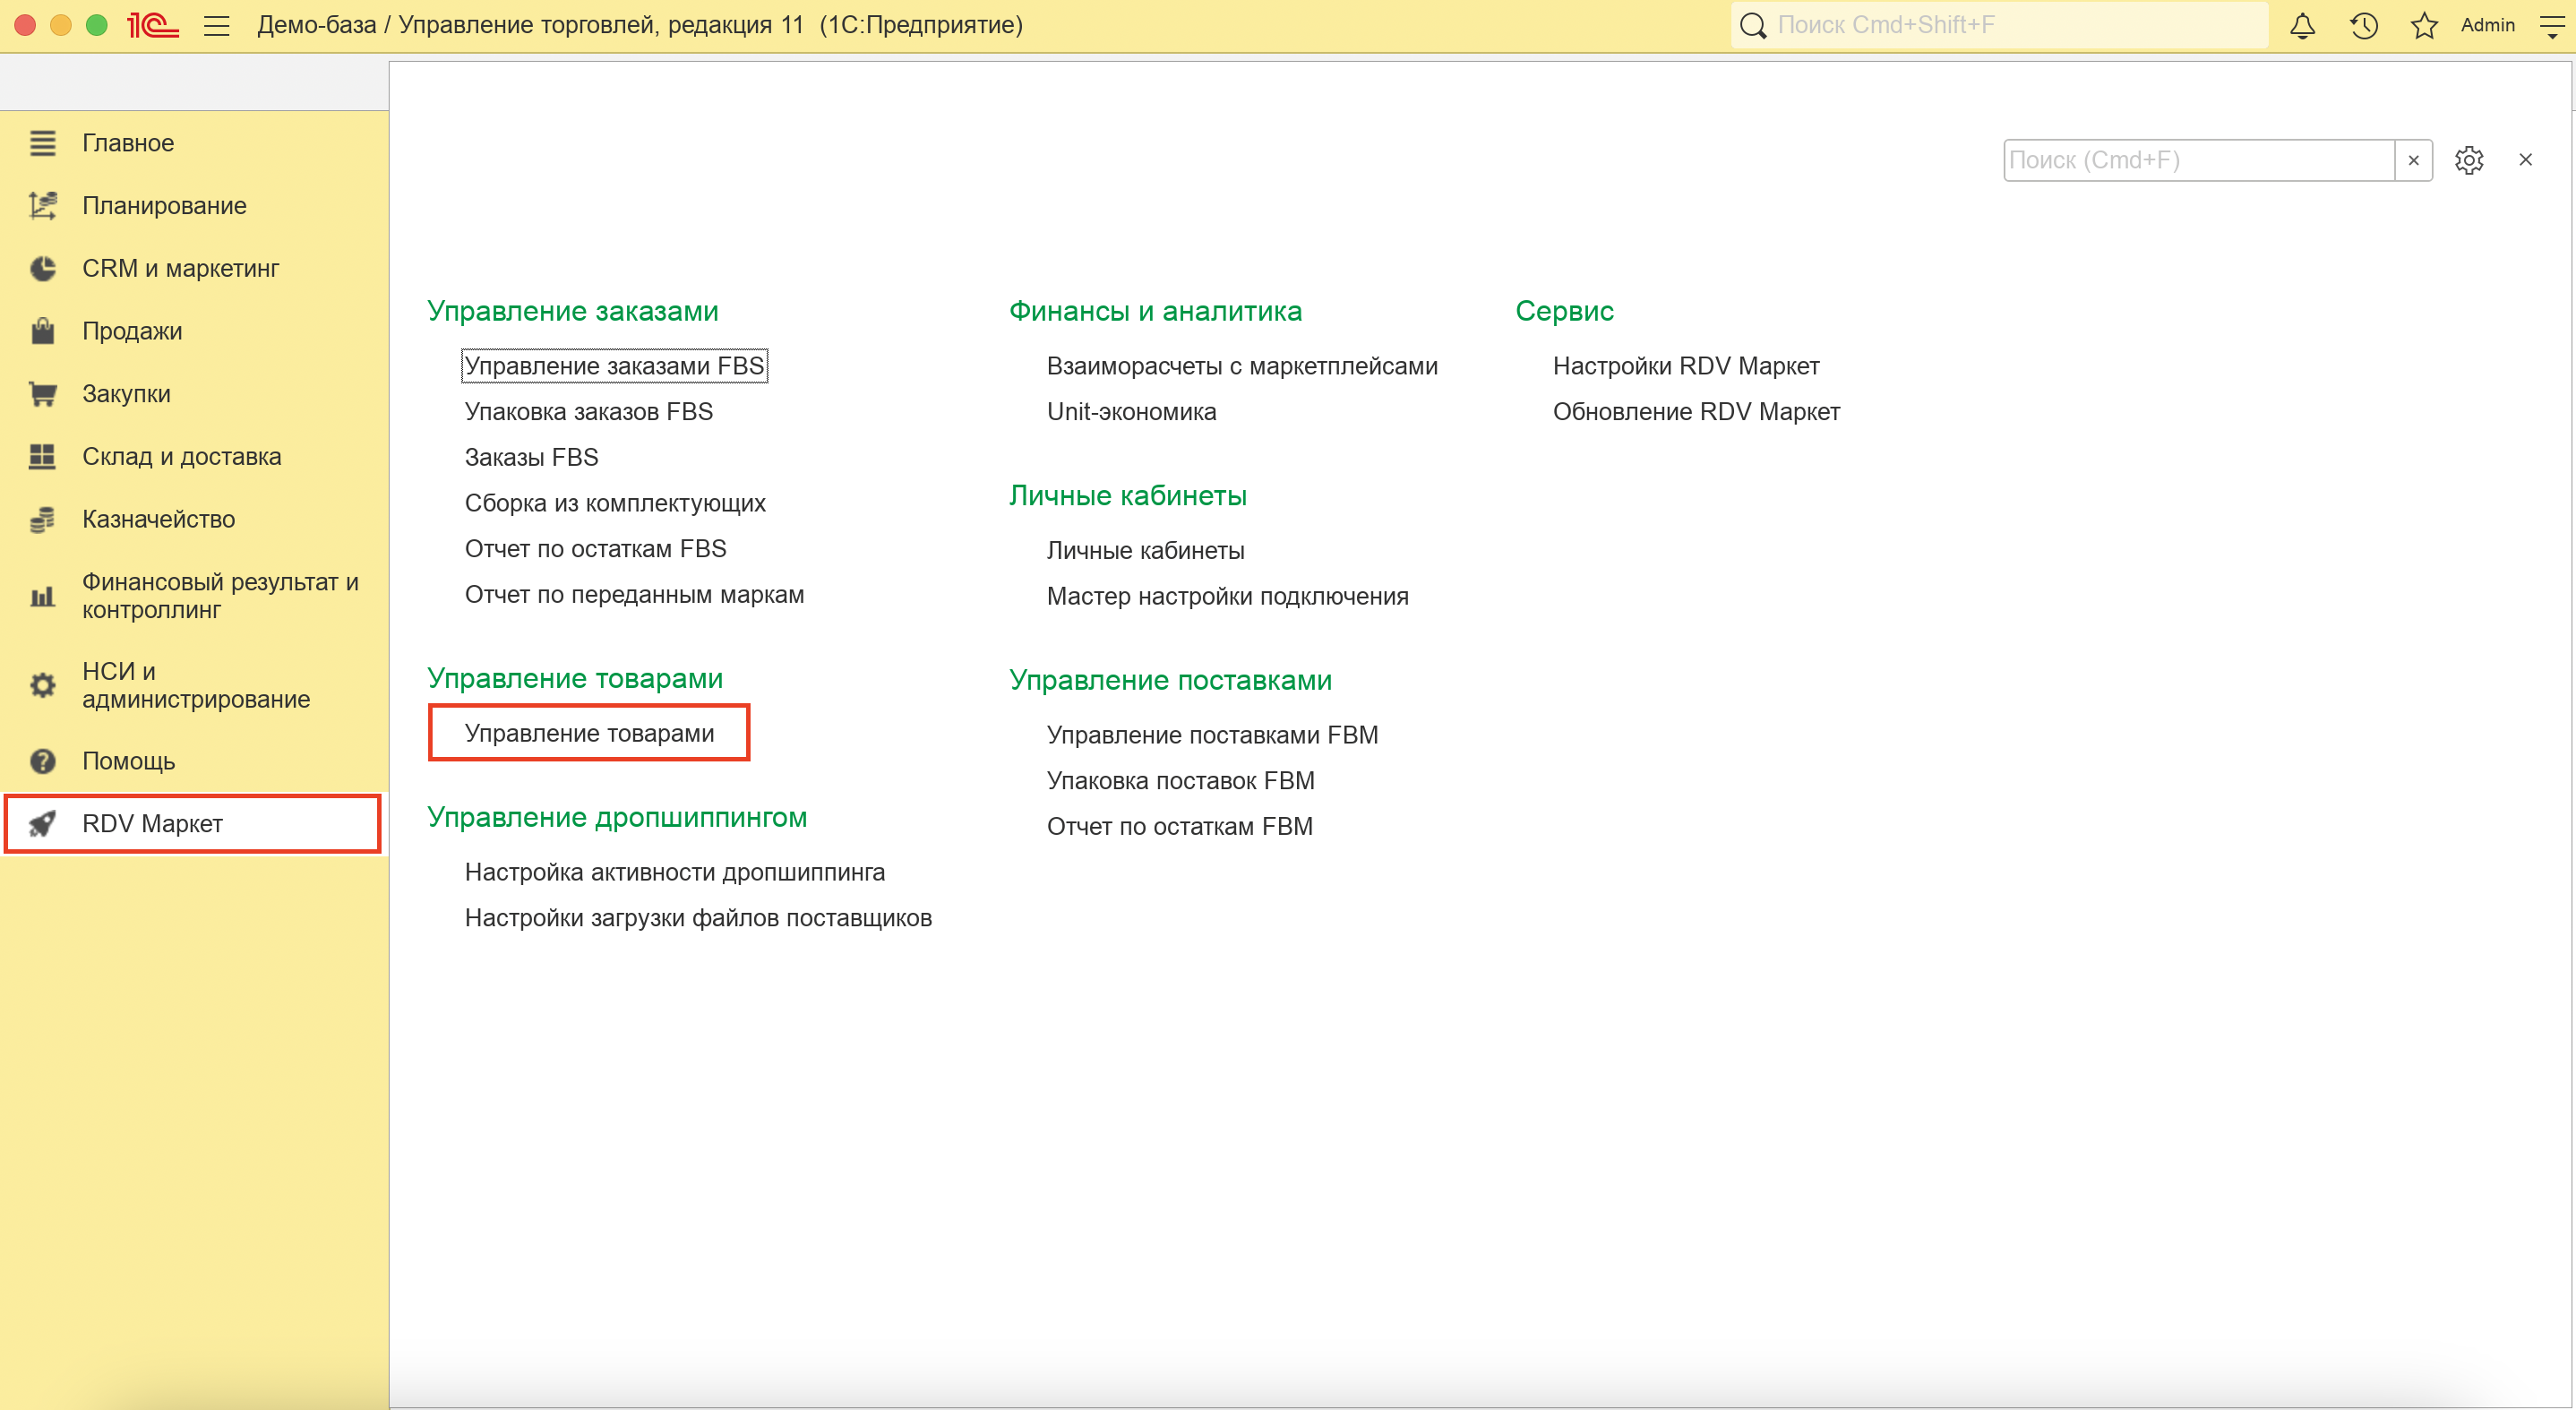The image size is (2576, 1410).
Task: Open the RDV Маркет section
Action: (x=152, y=823)
